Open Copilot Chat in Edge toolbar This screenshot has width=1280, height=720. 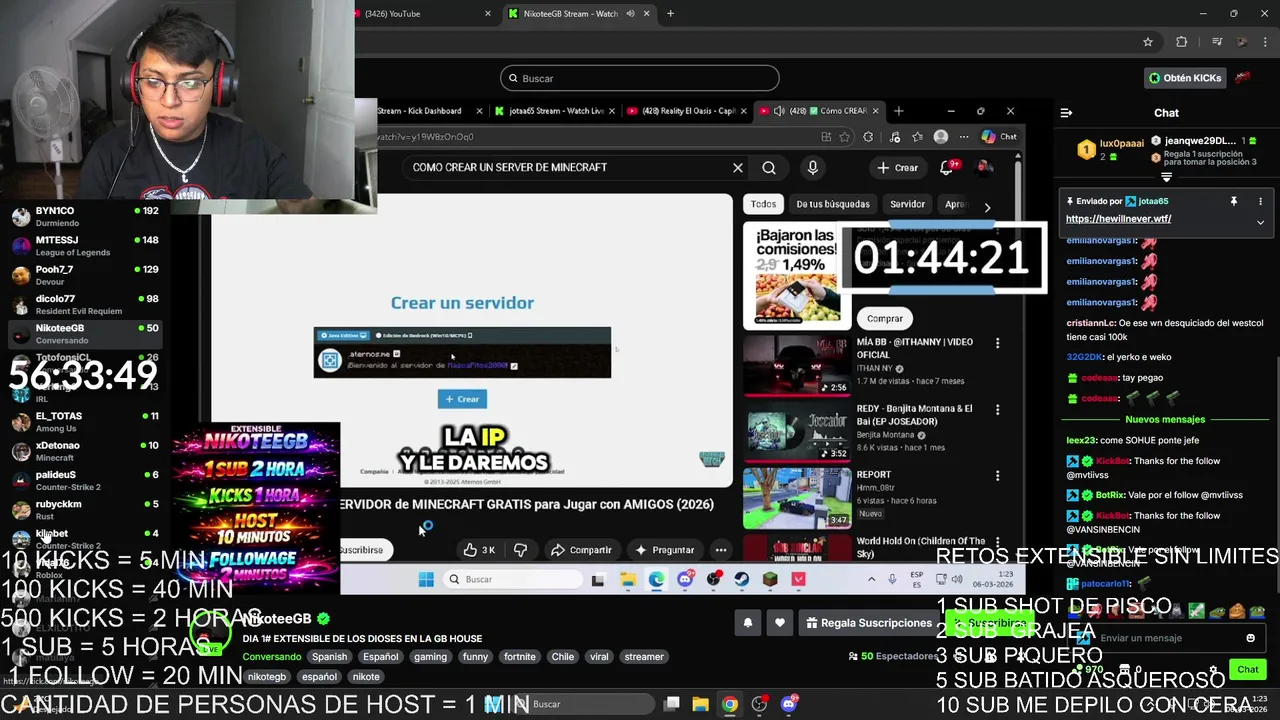click(998, 137)
